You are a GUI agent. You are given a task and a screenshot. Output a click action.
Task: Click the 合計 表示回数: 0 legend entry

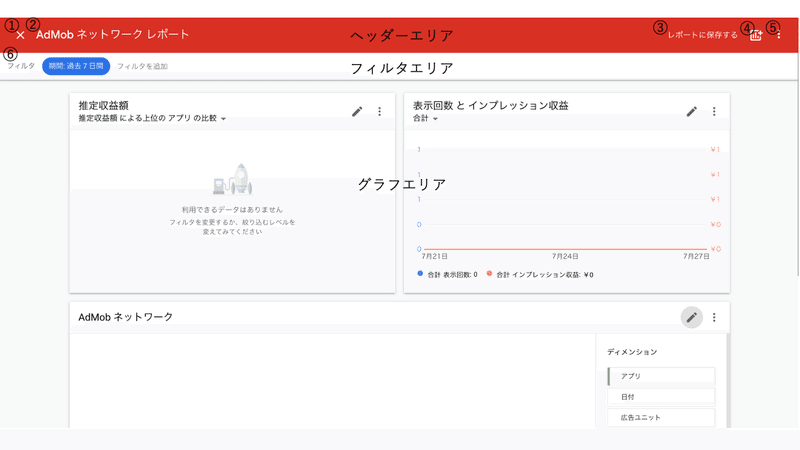(x=447, y=274)
